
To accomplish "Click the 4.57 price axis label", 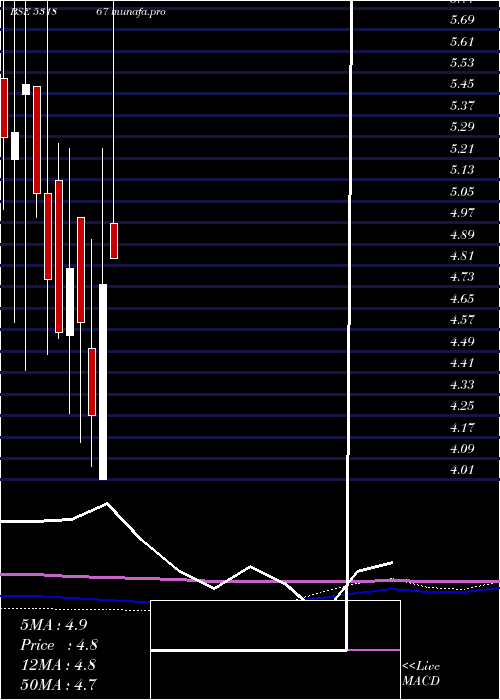I will (x=462, y=320).
